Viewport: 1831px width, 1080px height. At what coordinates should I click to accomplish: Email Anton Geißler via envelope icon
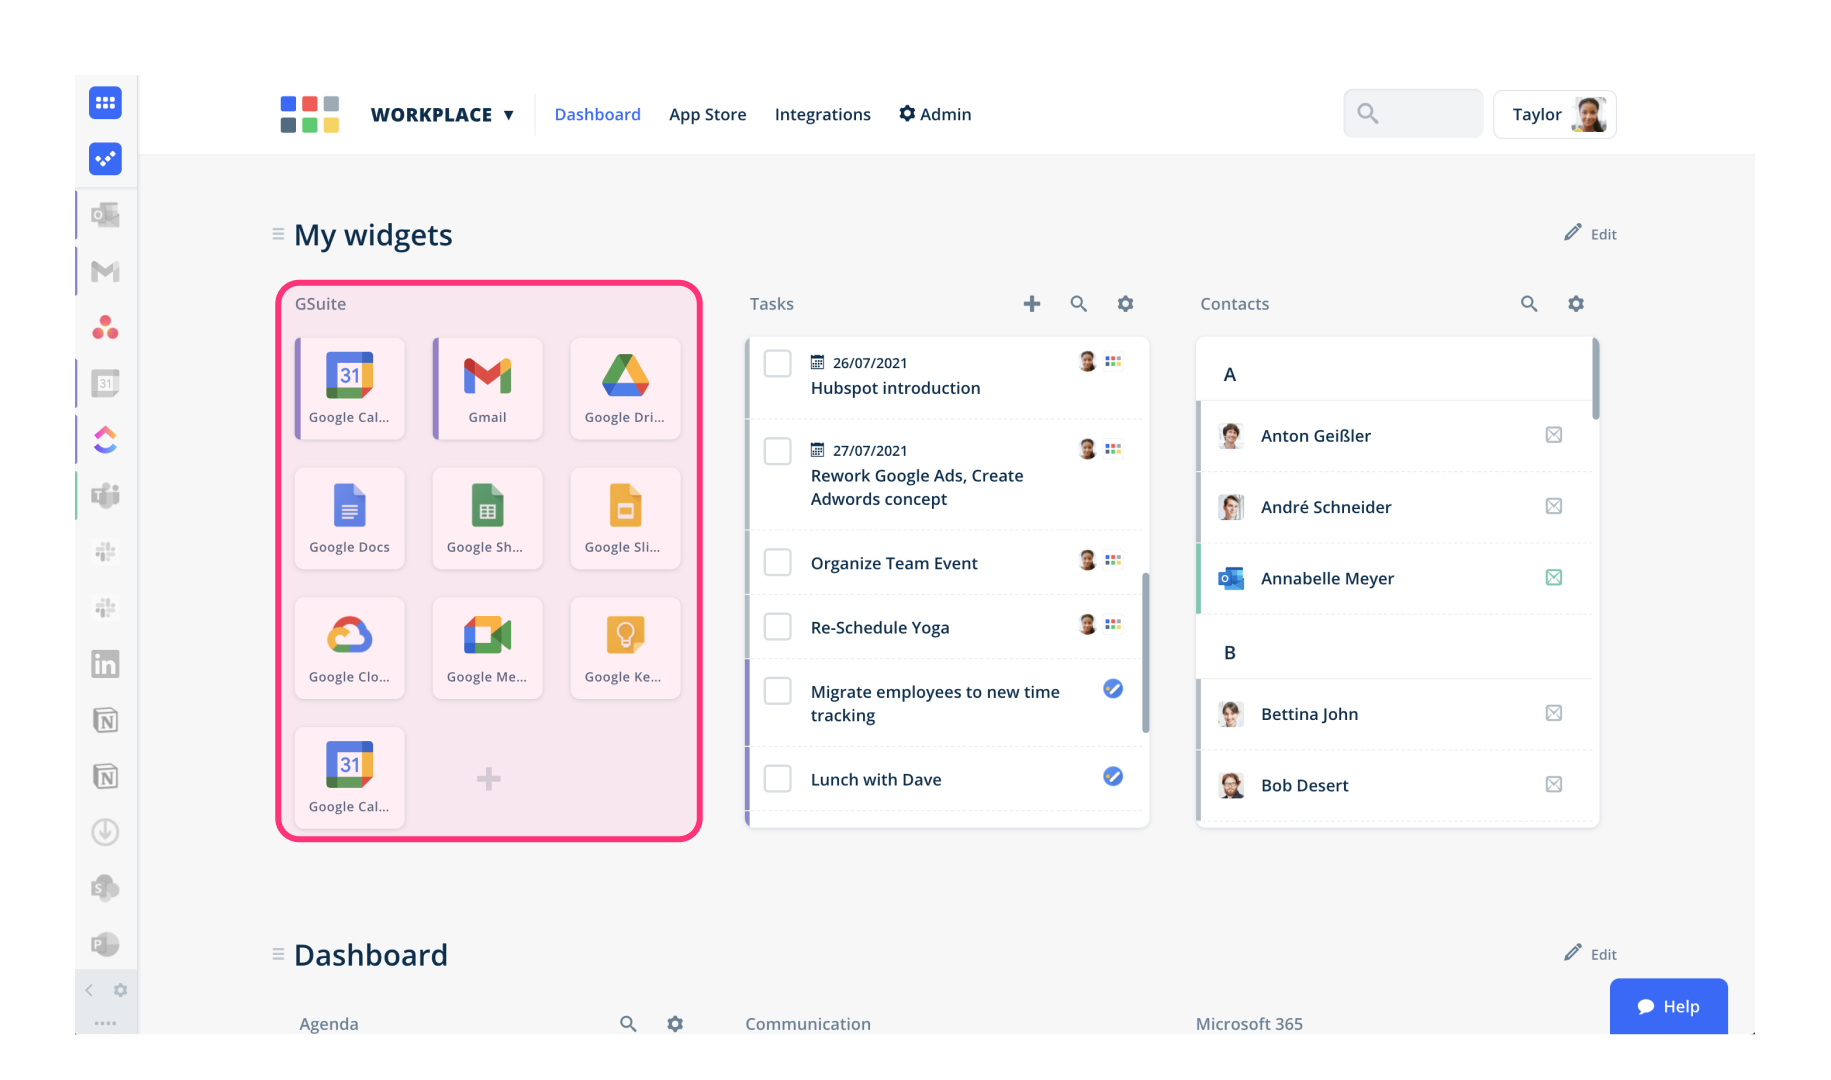pos(1554,435)
